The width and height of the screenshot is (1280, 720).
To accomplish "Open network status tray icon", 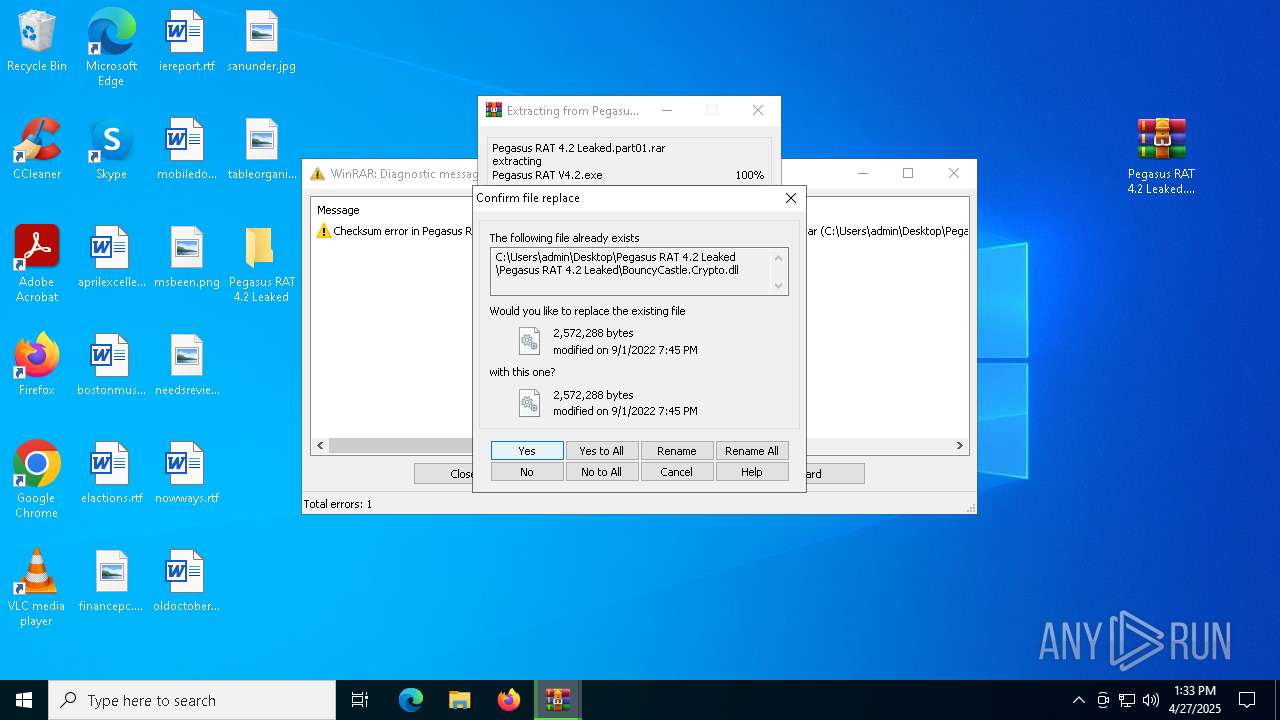I will [1127, 700].
